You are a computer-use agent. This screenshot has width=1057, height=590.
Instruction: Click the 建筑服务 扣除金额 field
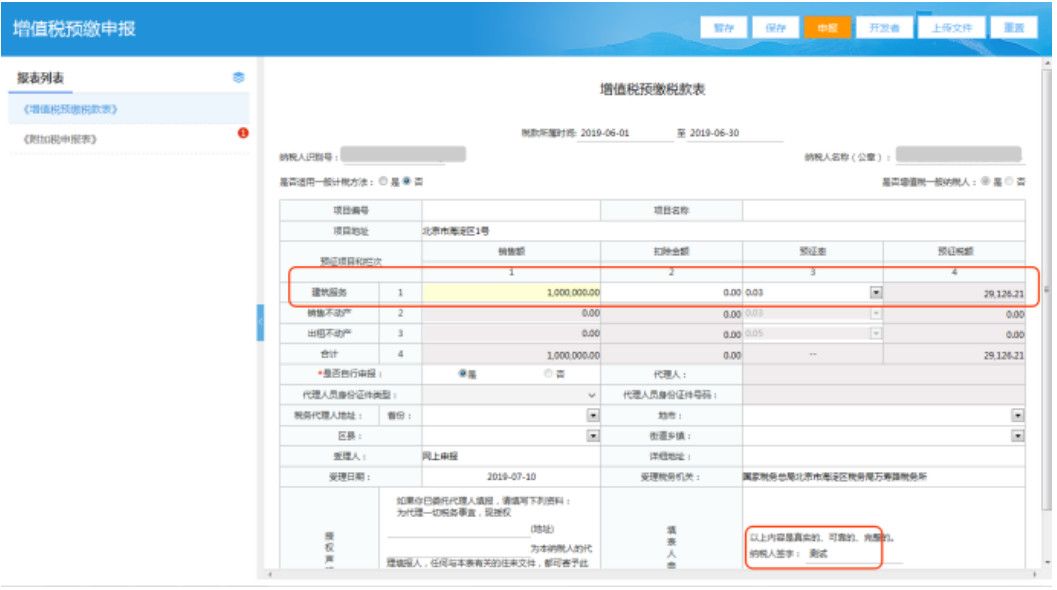pos(671,293)
